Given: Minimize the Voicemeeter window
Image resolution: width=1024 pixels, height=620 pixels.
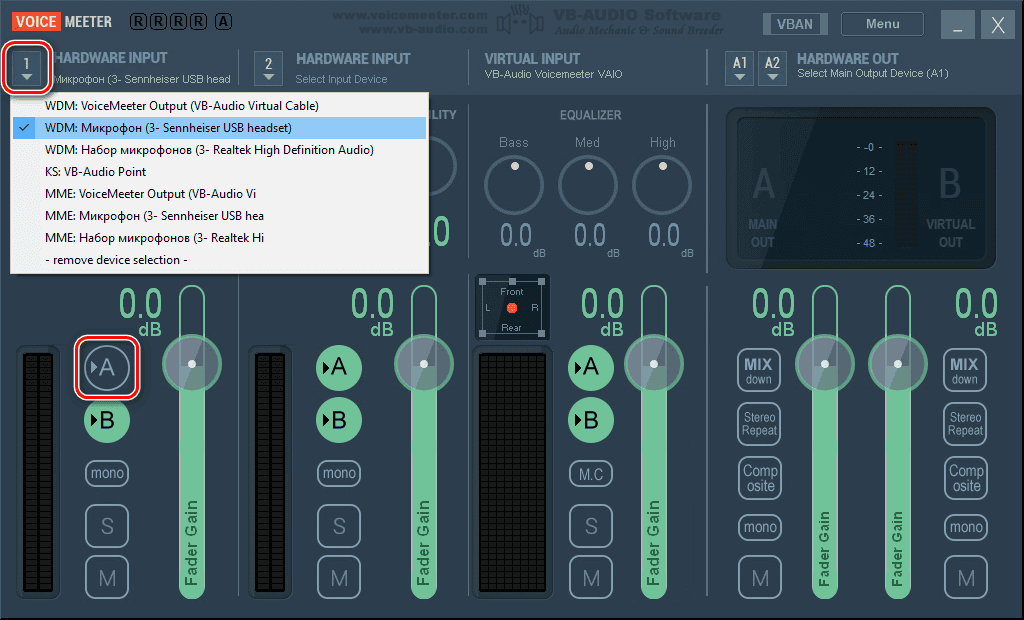Looking at the screenshot, I should point(957,25).
